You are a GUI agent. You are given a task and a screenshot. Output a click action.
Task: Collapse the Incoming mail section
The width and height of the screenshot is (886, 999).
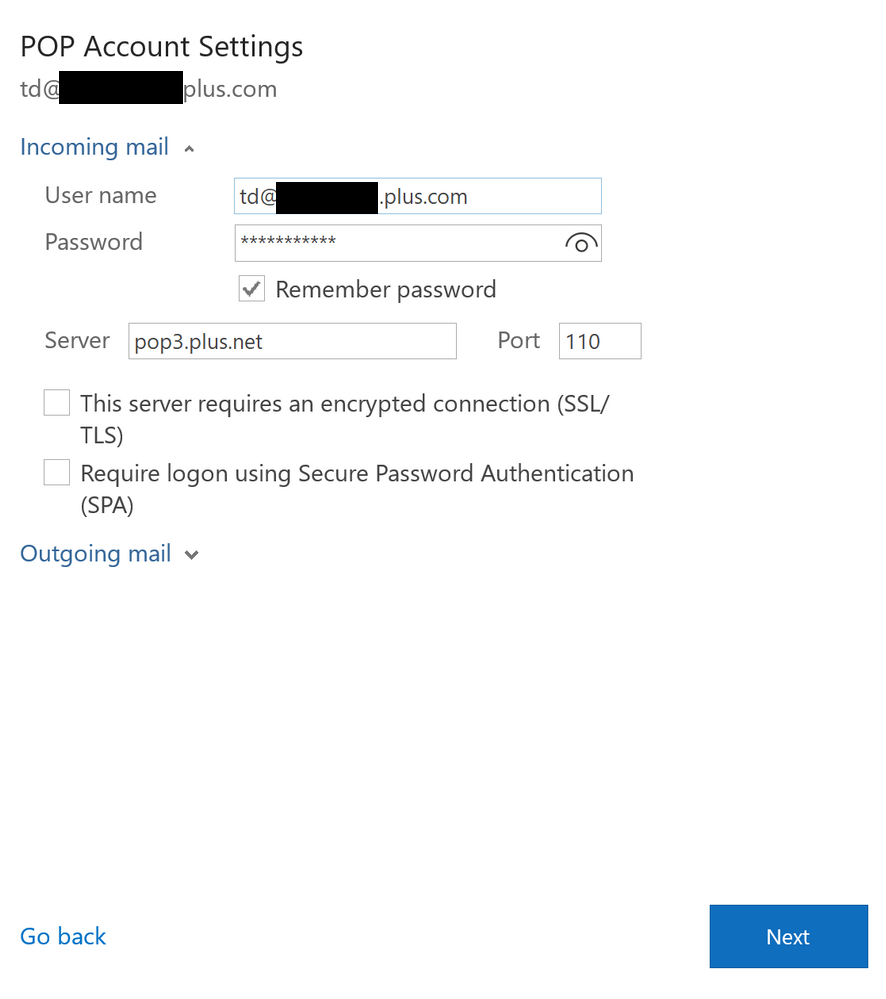(189, 146)
